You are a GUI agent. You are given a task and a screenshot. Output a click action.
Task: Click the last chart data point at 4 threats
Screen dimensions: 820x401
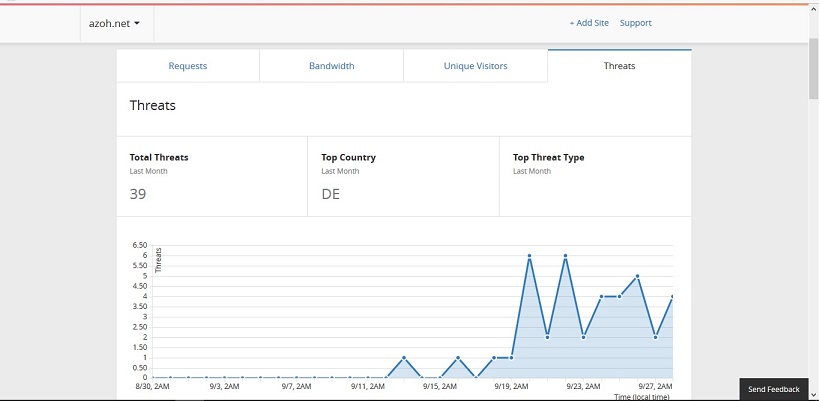[x=671, y=296]
